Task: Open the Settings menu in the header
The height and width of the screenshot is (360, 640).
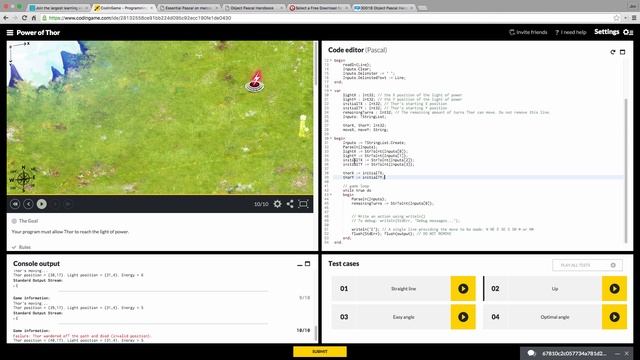Action: point(613,32)
